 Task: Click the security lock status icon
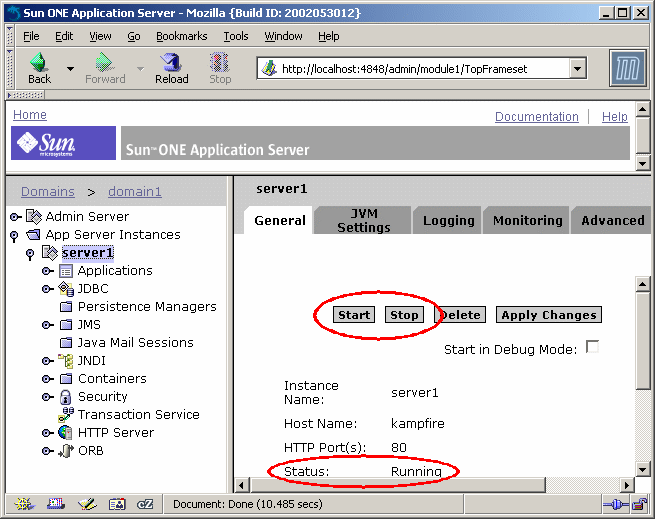(x=640, y=504)
